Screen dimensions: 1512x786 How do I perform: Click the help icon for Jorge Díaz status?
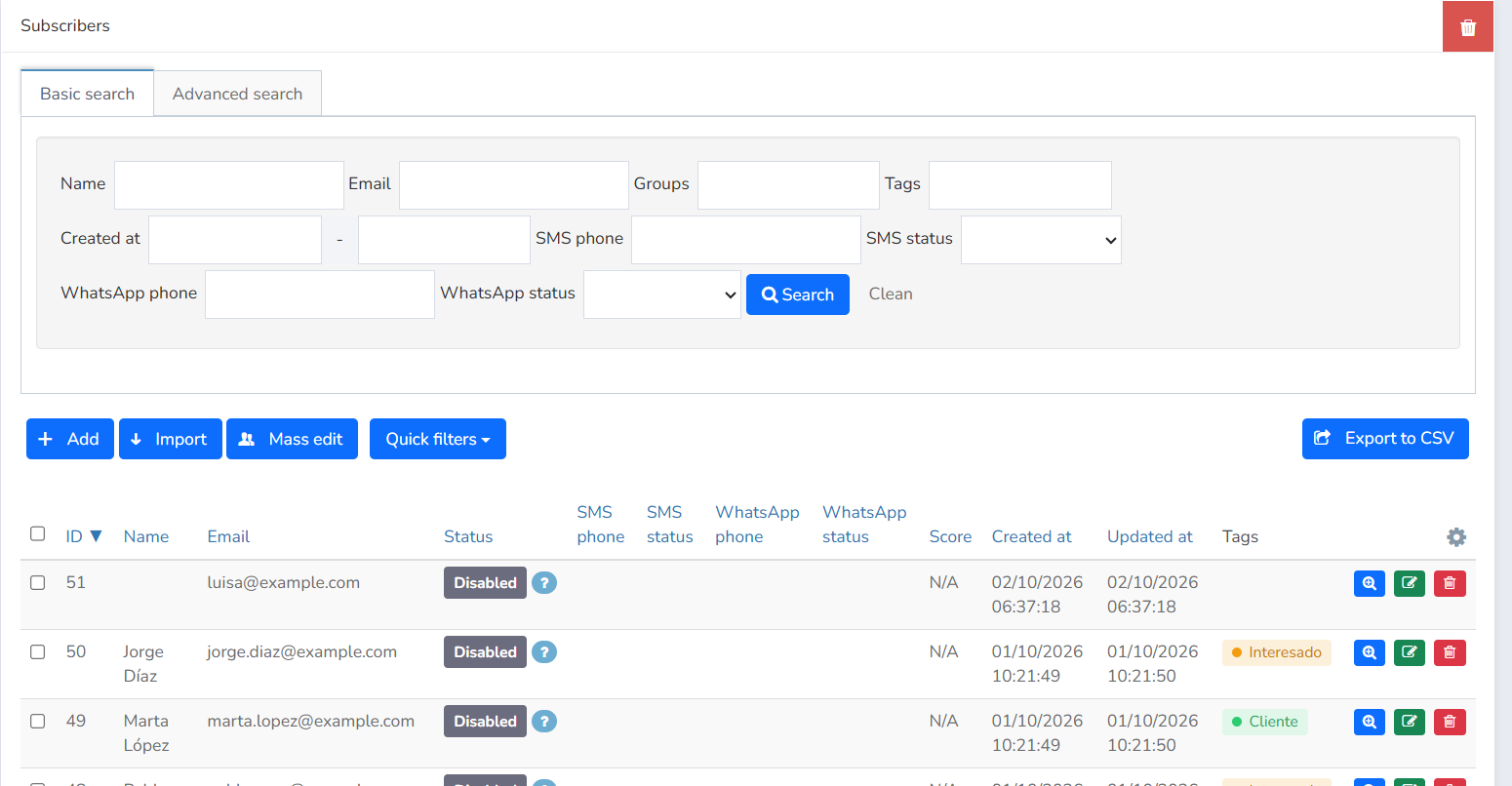tap(544, 652)
